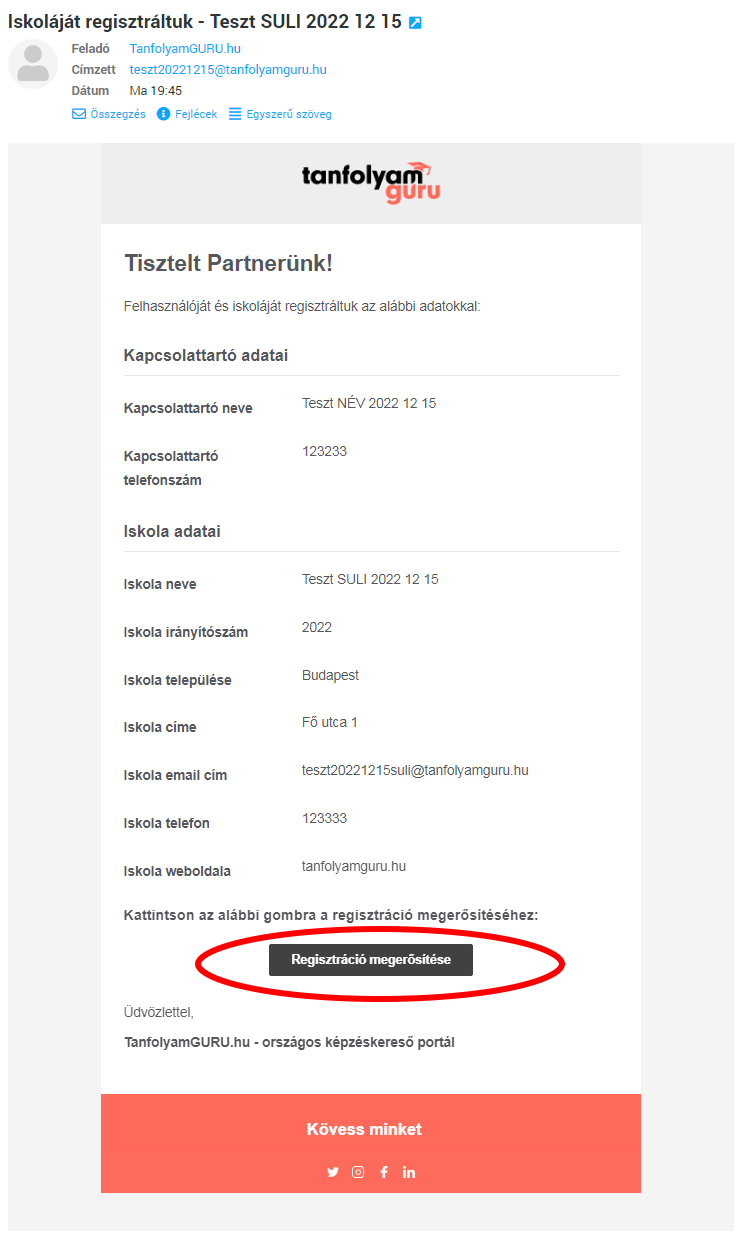This screenshot has height=1234, width=745.
Task: Click the Kövess minket footer heading
Action: tap(365, 1130)
